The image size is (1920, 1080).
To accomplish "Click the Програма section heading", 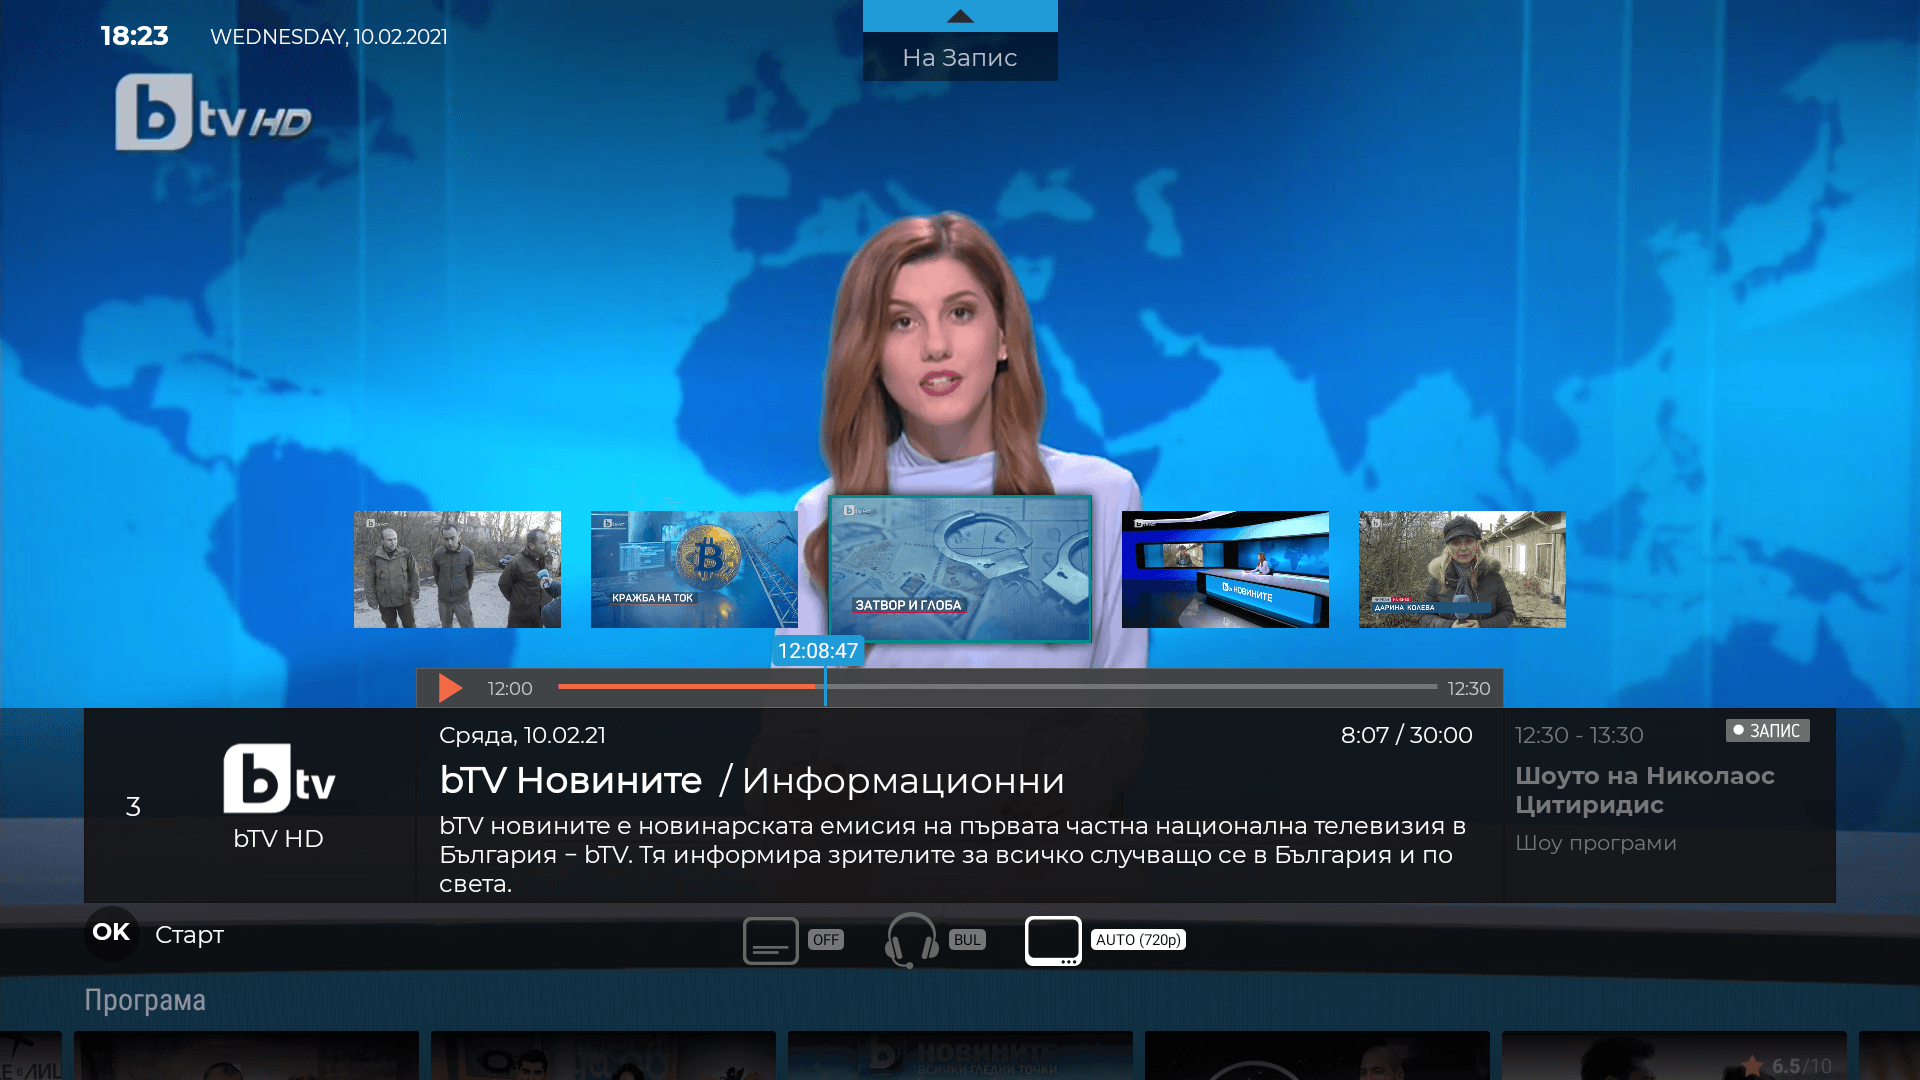I will [x=145, y=1000].
